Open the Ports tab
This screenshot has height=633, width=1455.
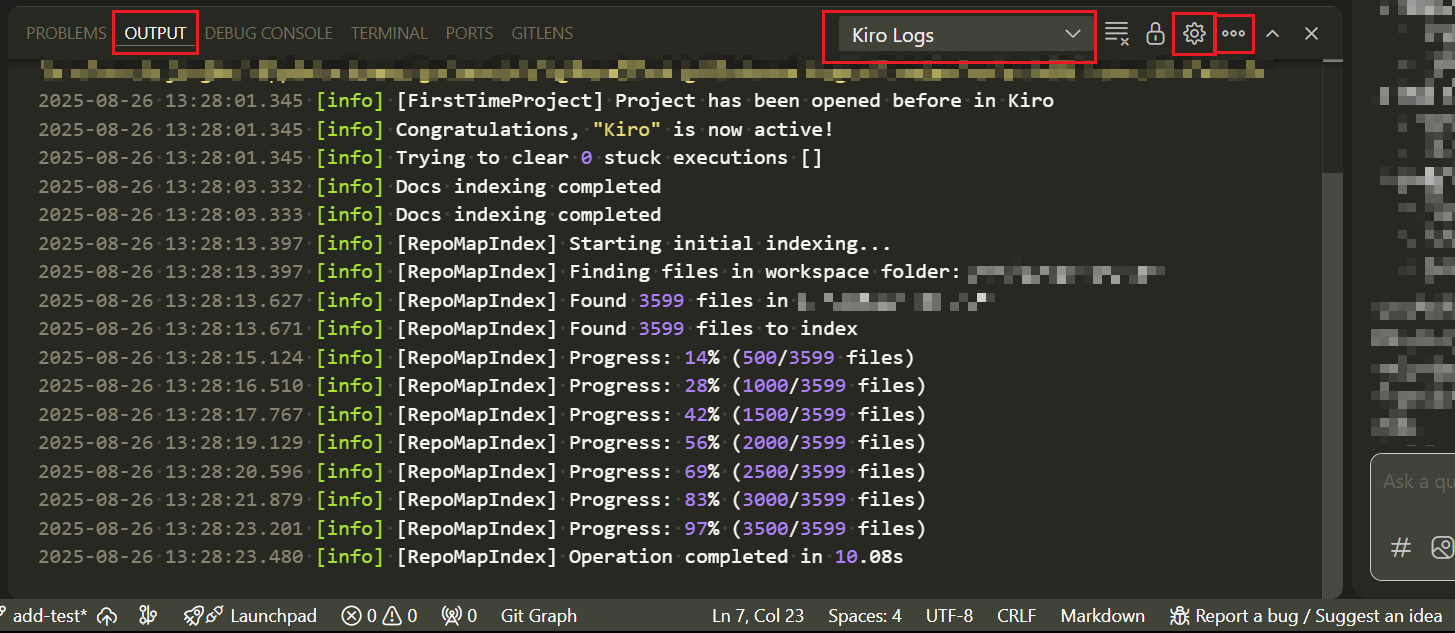coord(470,33)
